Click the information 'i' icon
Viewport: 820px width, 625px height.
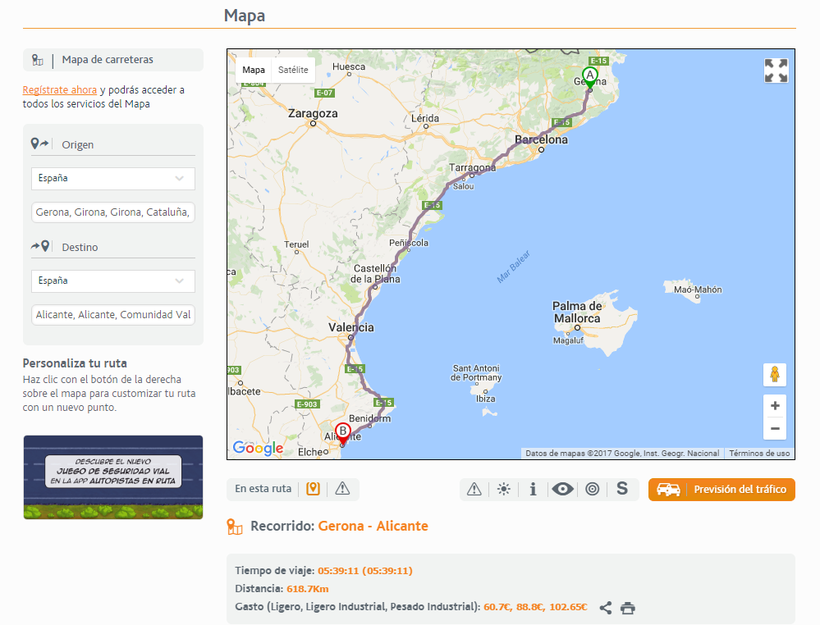click(533, 489)
